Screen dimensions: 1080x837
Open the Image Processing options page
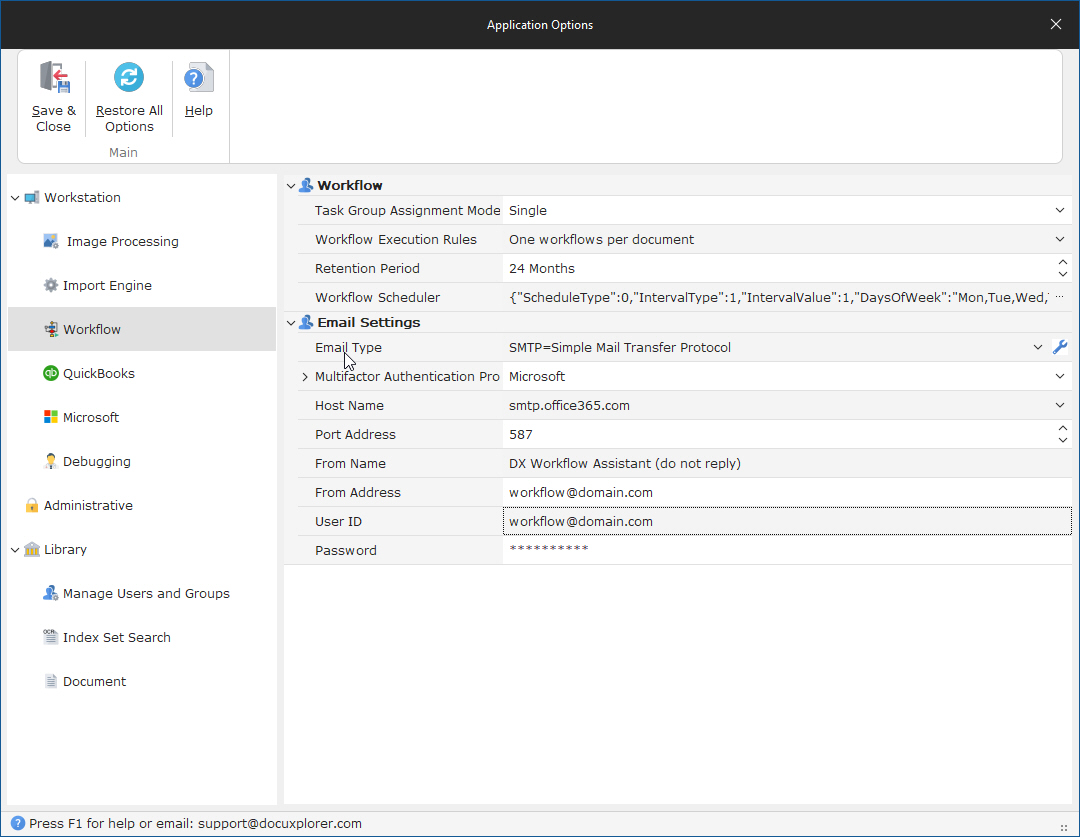(x=121, y=241)
